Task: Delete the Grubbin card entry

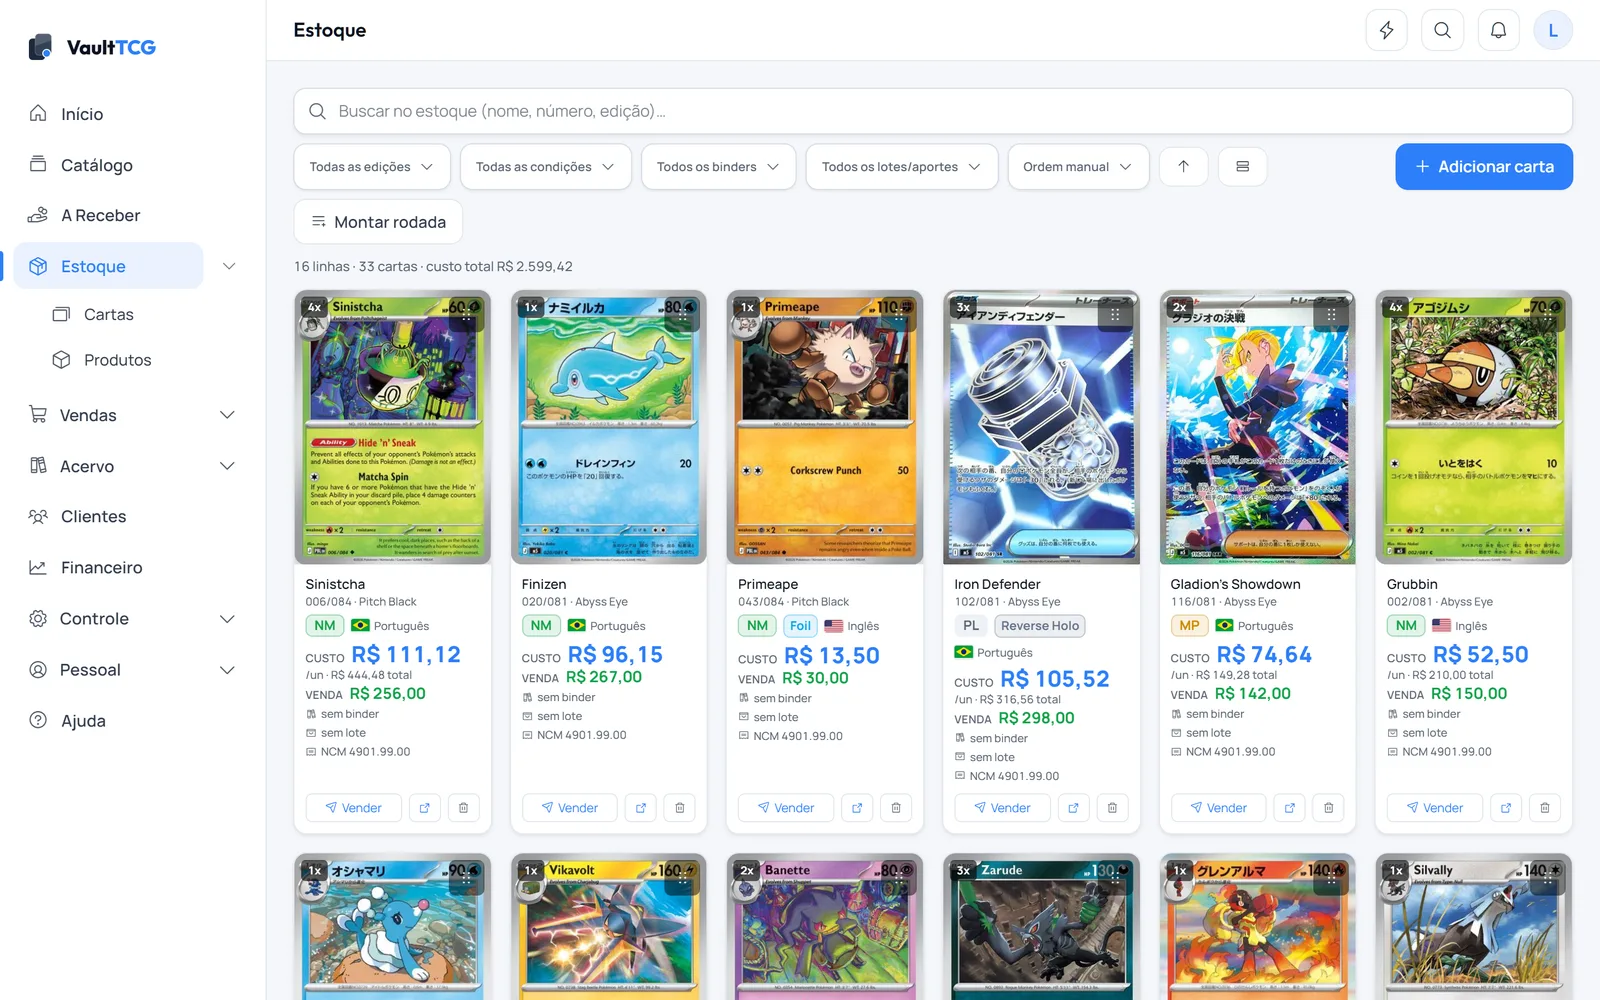Action: 1545,808
